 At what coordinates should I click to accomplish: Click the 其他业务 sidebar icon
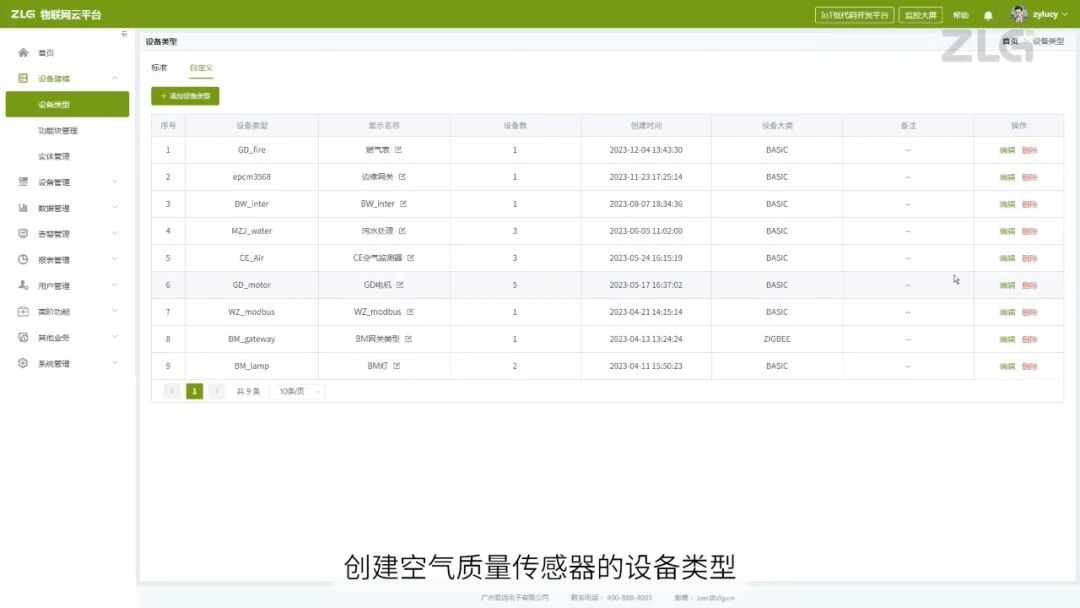point(23,337)
